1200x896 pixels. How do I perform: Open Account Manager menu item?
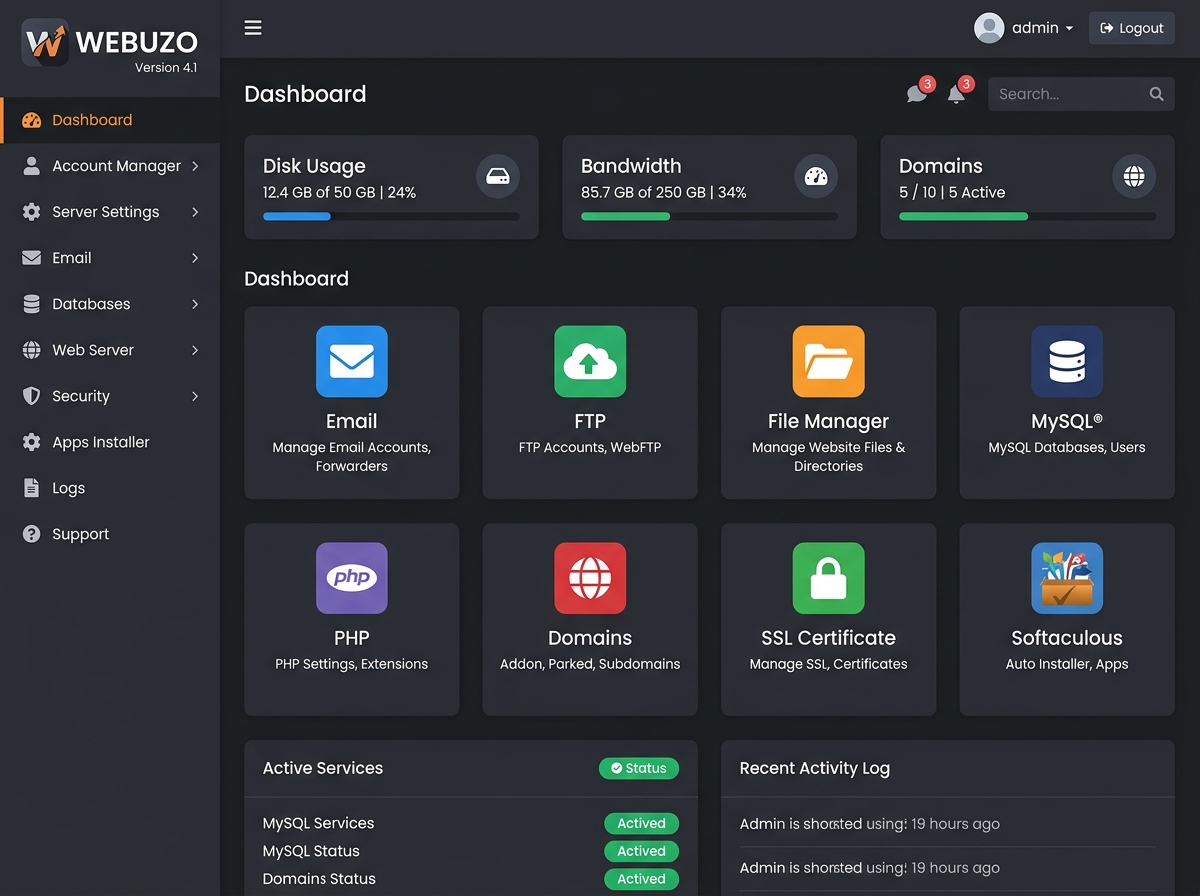tap(110, 166)
